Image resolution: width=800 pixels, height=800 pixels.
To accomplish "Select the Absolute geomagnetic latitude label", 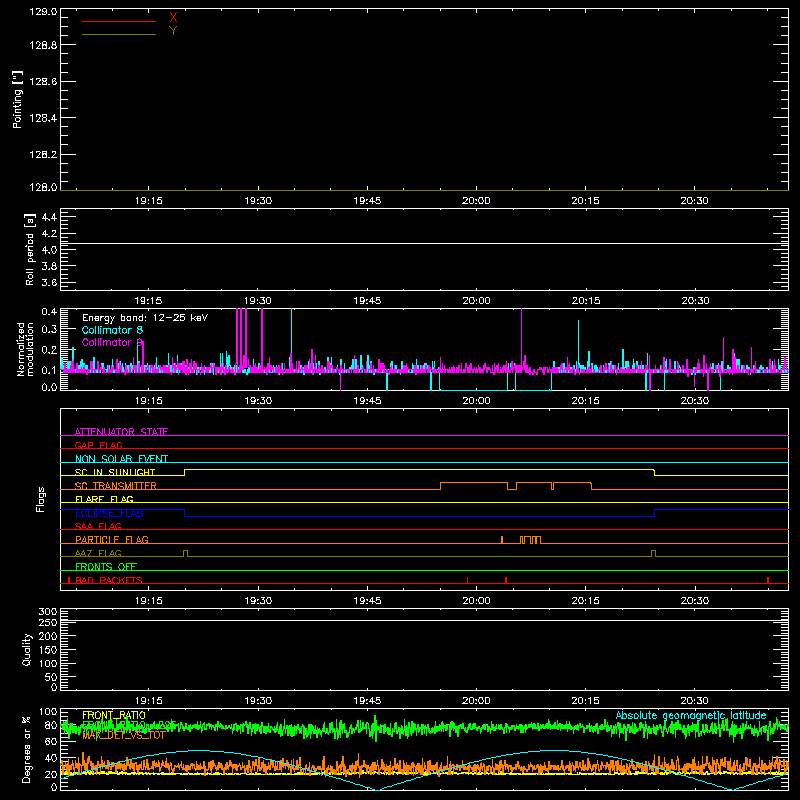I will [x=691, y=715].
